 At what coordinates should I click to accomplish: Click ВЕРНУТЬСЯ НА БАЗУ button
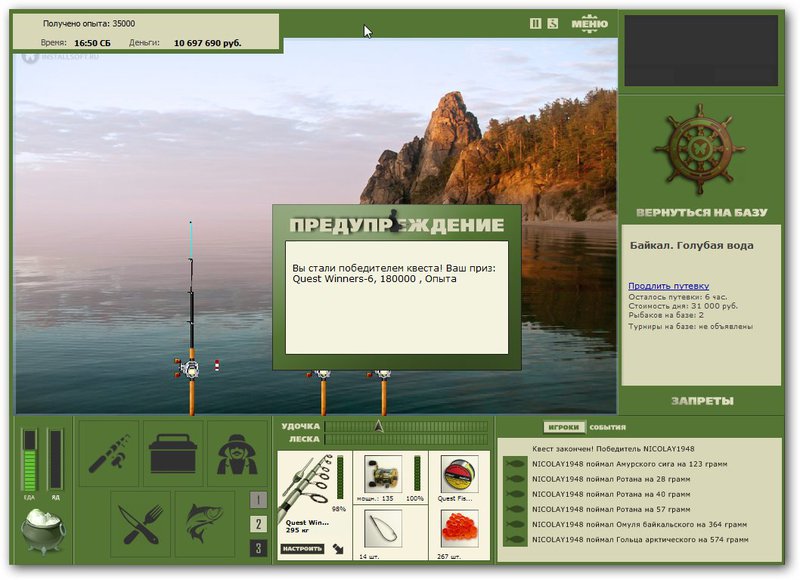pos(702,213)
